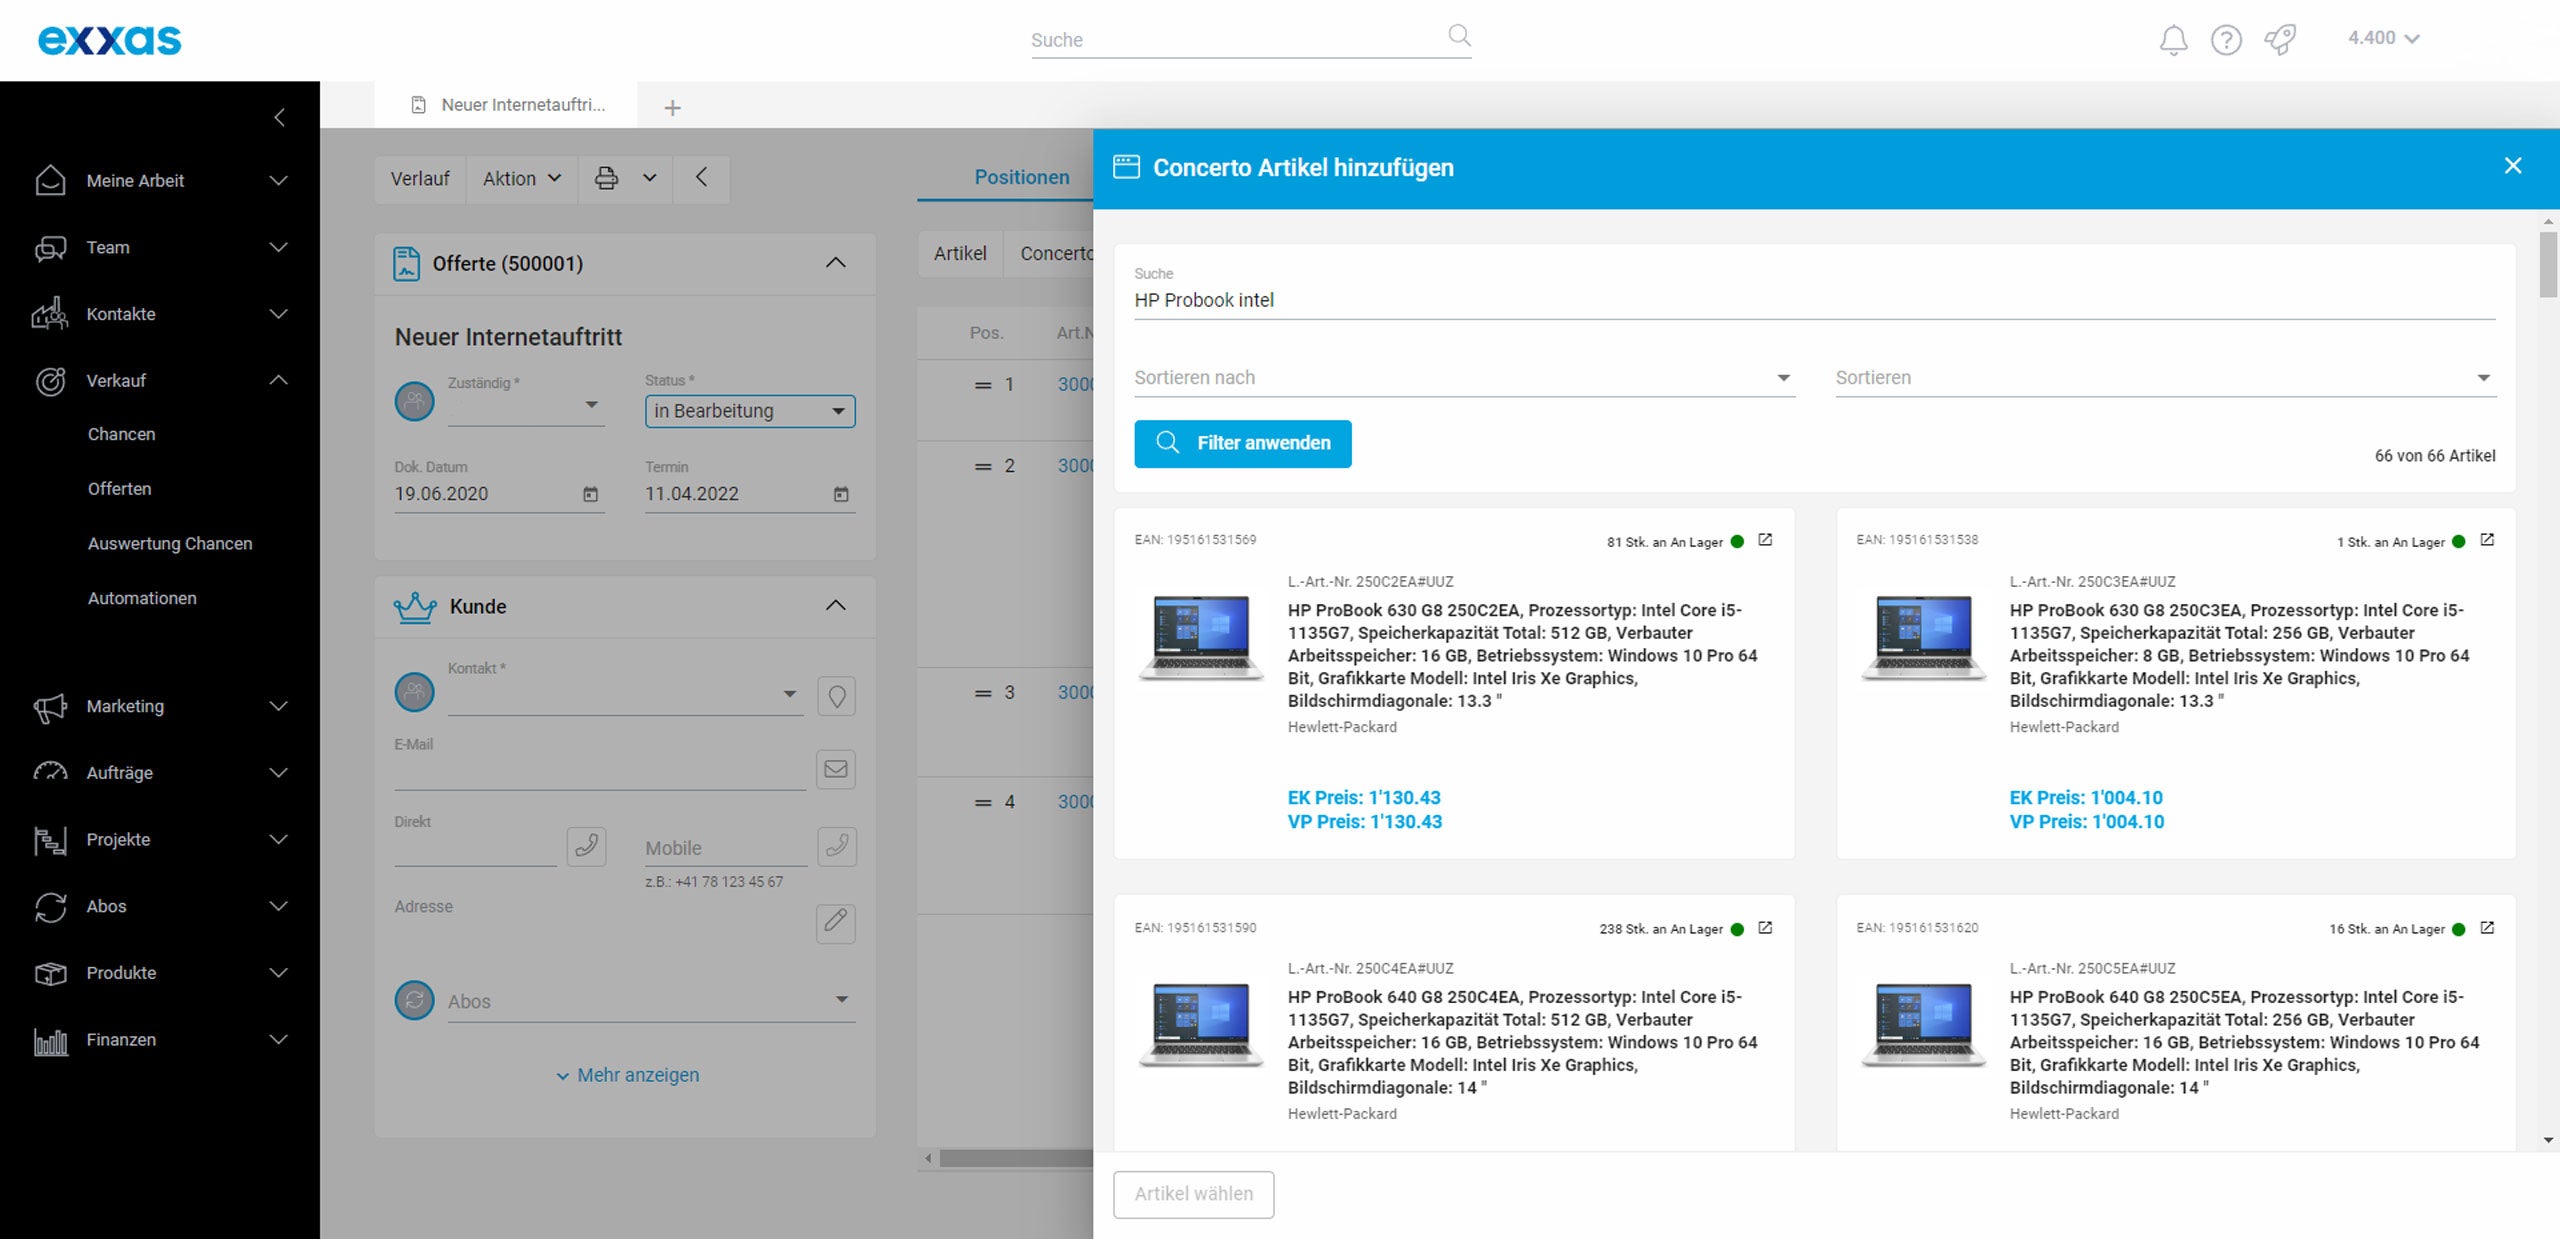Select the Positionen tab
Viewport: 2560px width, 1239px height.
(1021, 177)
